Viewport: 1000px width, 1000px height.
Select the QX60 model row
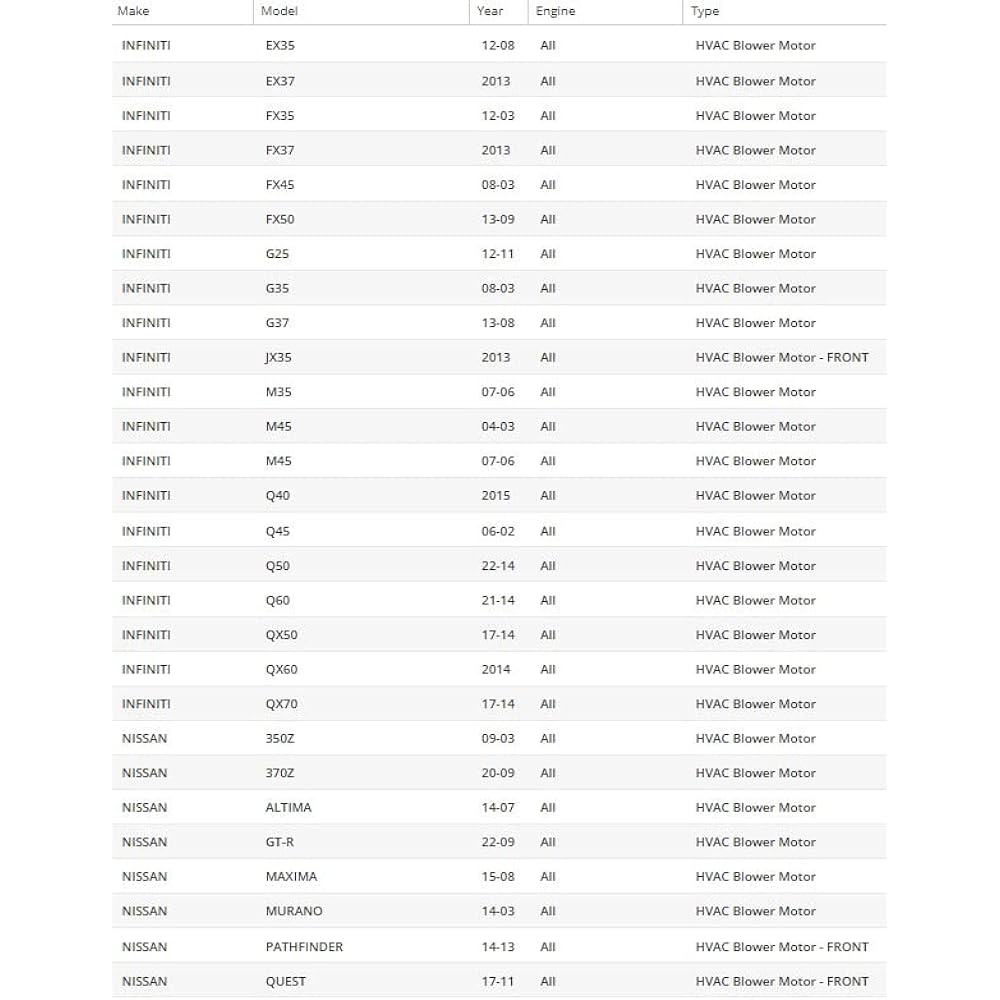[x=499, y=670]
